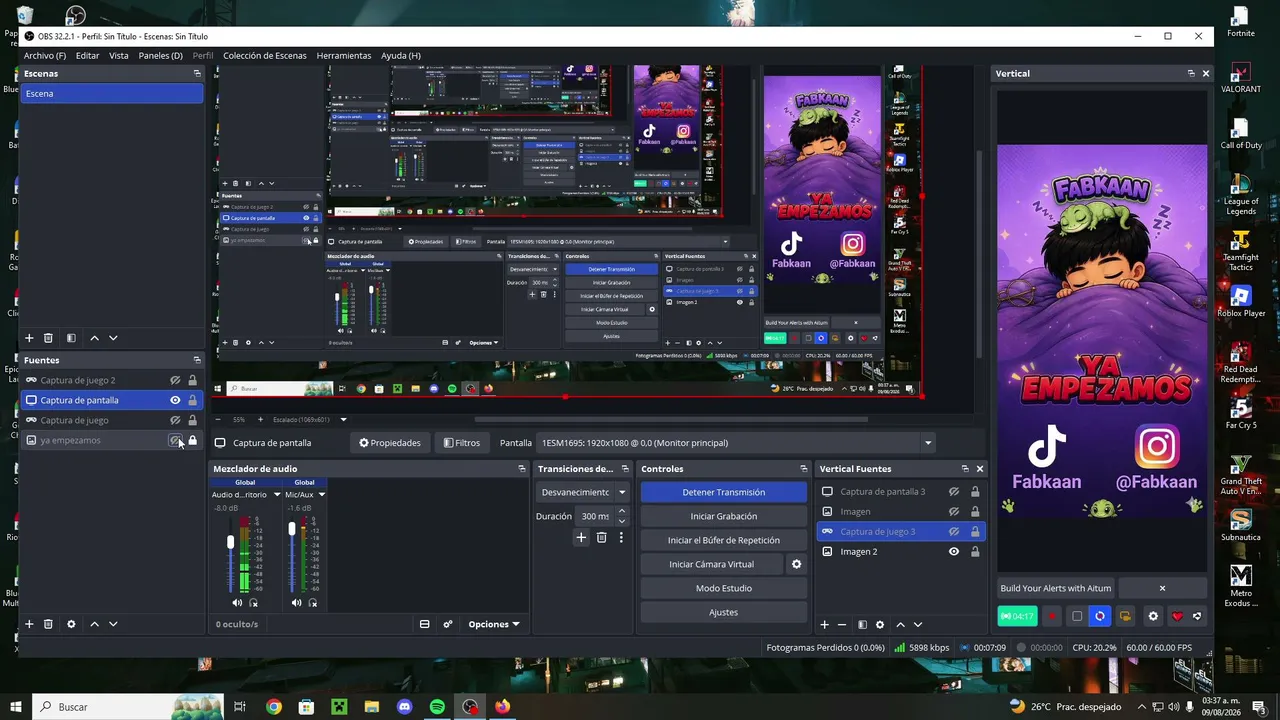Toggle visibility of Captura de juego 2
This screenshot has height=720, width=1280.
pos(175,380)
